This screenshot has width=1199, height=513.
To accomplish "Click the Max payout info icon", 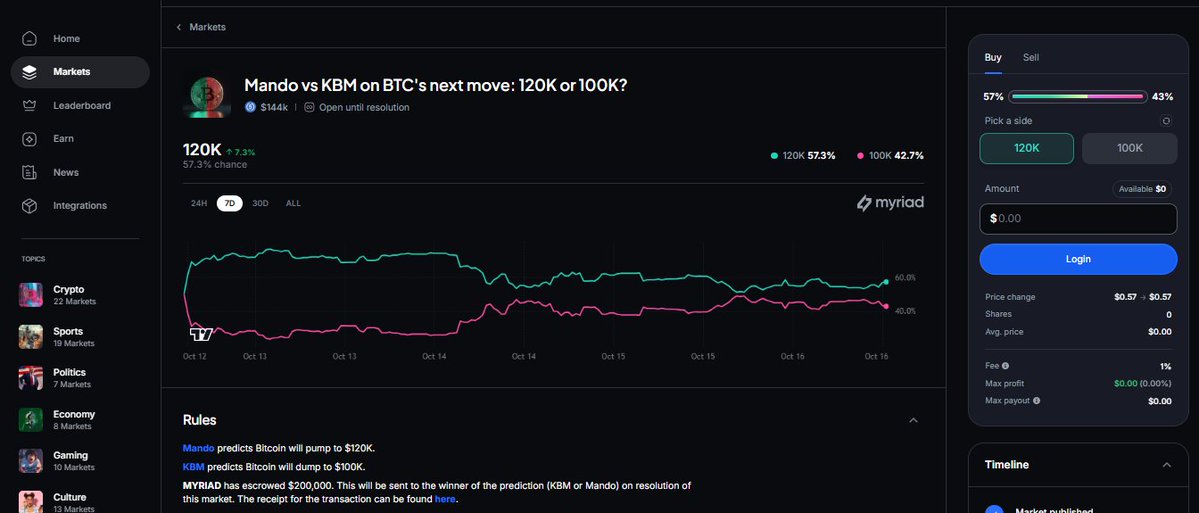I will tap(1036, 401).
